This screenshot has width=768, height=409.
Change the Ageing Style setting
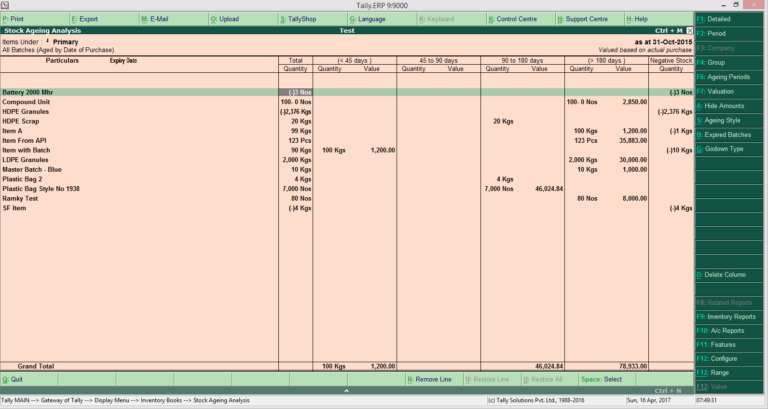click(730, 120)
